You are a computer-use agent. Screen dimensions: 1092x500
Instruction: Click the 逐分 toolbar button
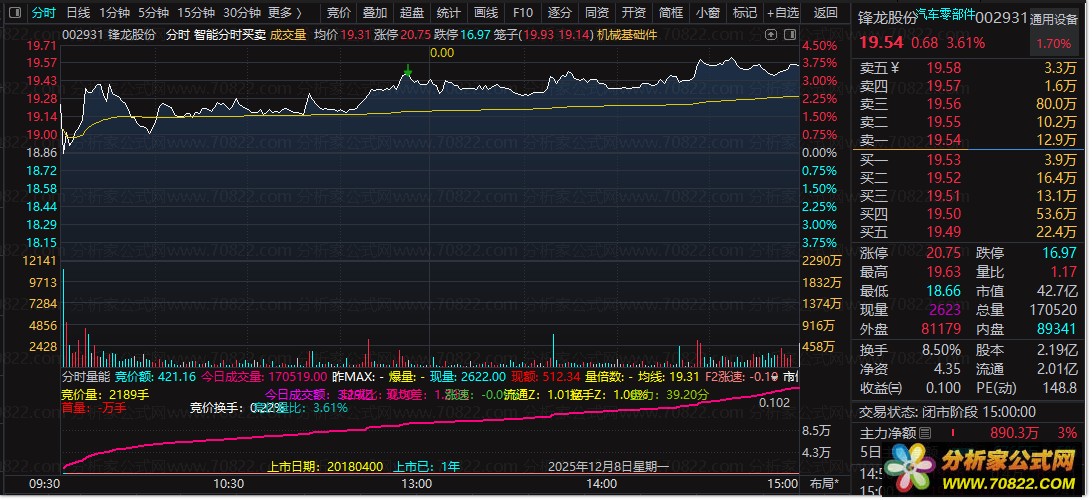[560, 13]
